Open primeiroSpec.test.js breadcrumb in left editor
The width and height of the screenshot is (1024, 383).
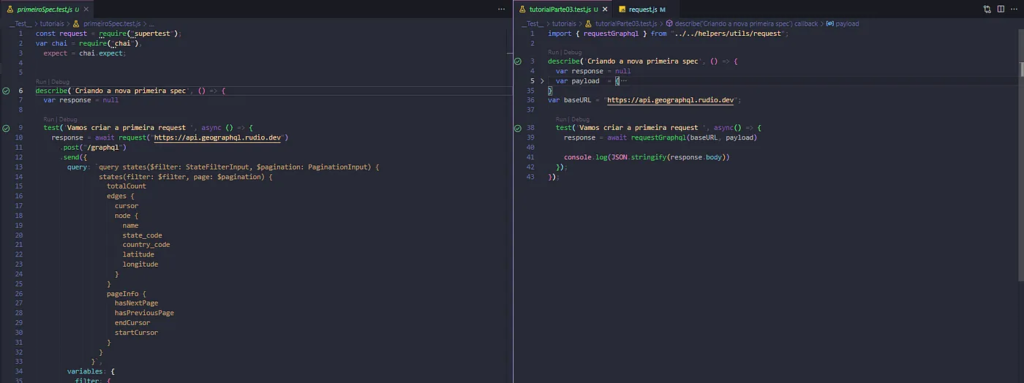(107, 24)
